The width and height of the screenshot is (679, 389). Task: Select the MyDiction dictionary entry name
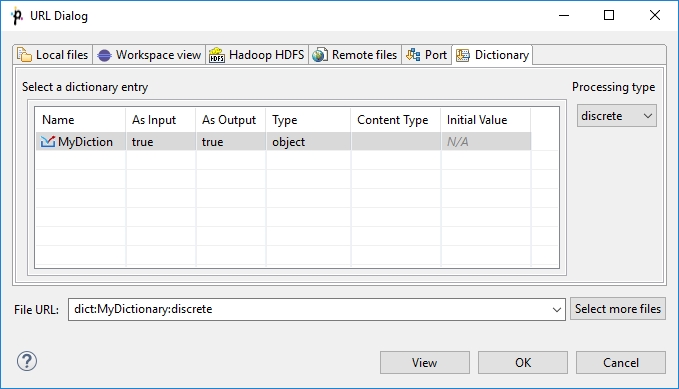(85, 142)
